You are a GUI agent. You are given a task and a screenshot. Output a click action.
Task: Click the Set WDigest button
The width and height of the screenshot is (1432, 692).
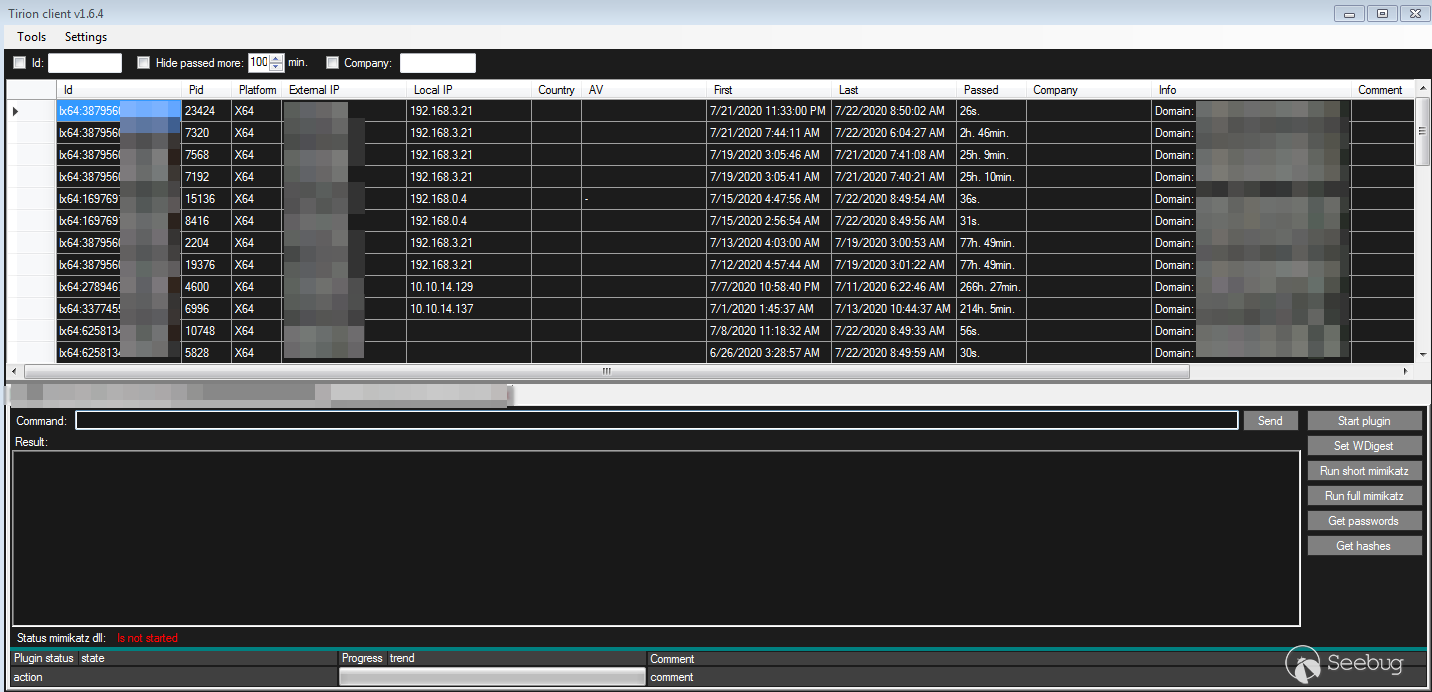coord(1364,446)
